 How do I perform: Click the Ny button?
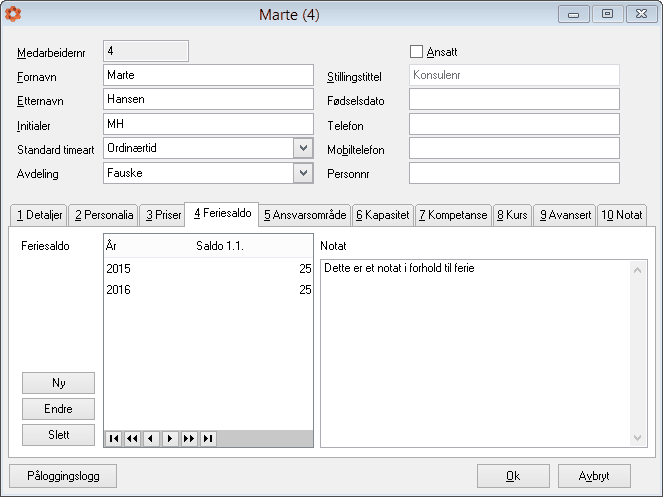click(x=58, y=383)
